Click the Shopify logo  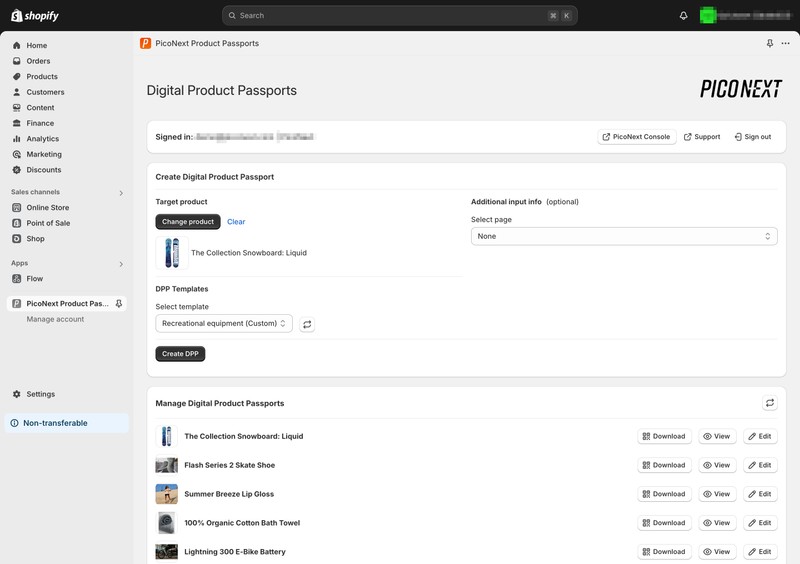click(35, 16)
